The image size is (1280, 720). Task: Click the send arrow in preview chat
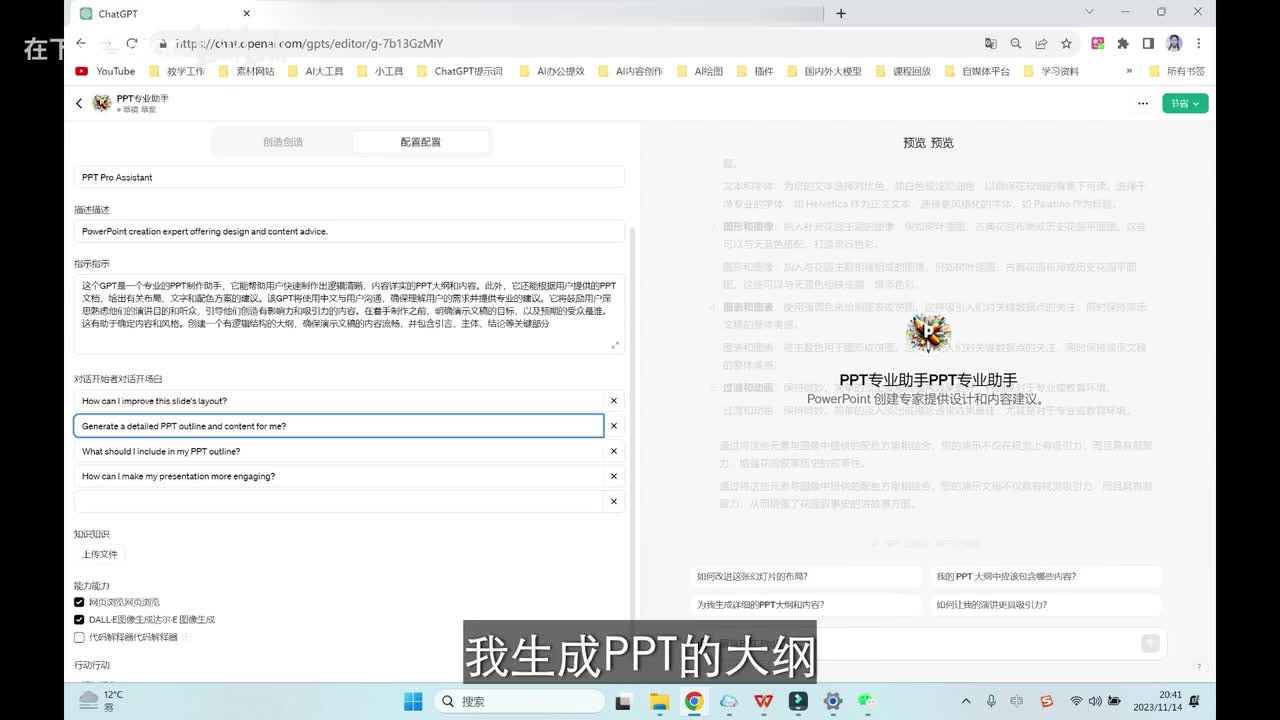1150,643
